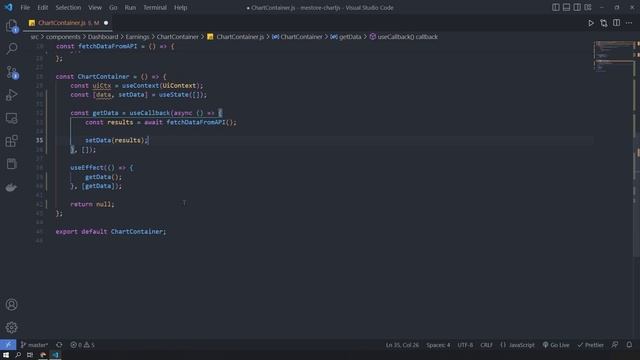Click 'return null;' line in code
This screenshot has height=360, width=640.
point(92,204)
